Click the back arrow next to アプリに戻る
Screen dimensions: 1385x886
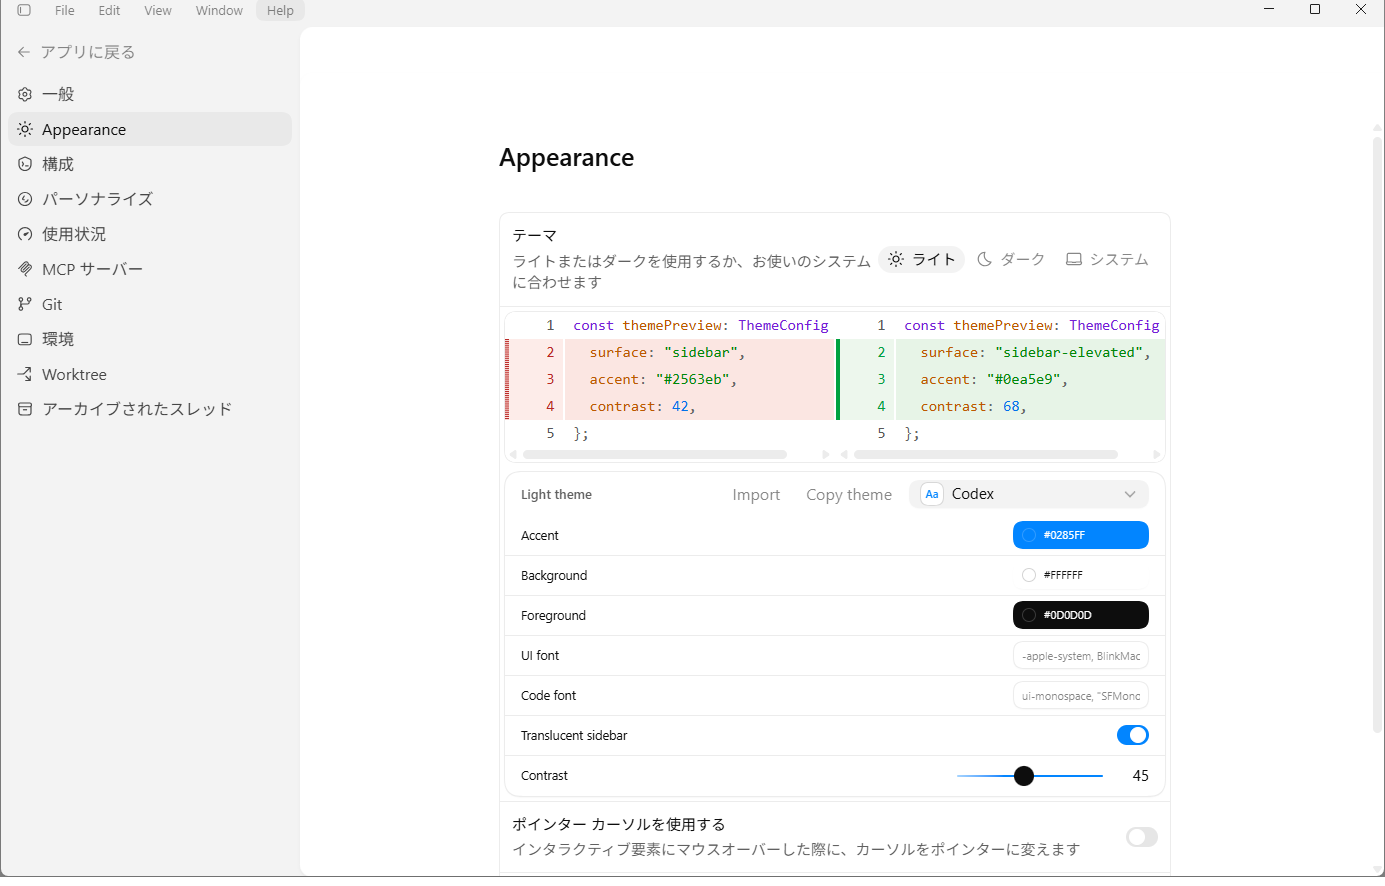point(24,52)
